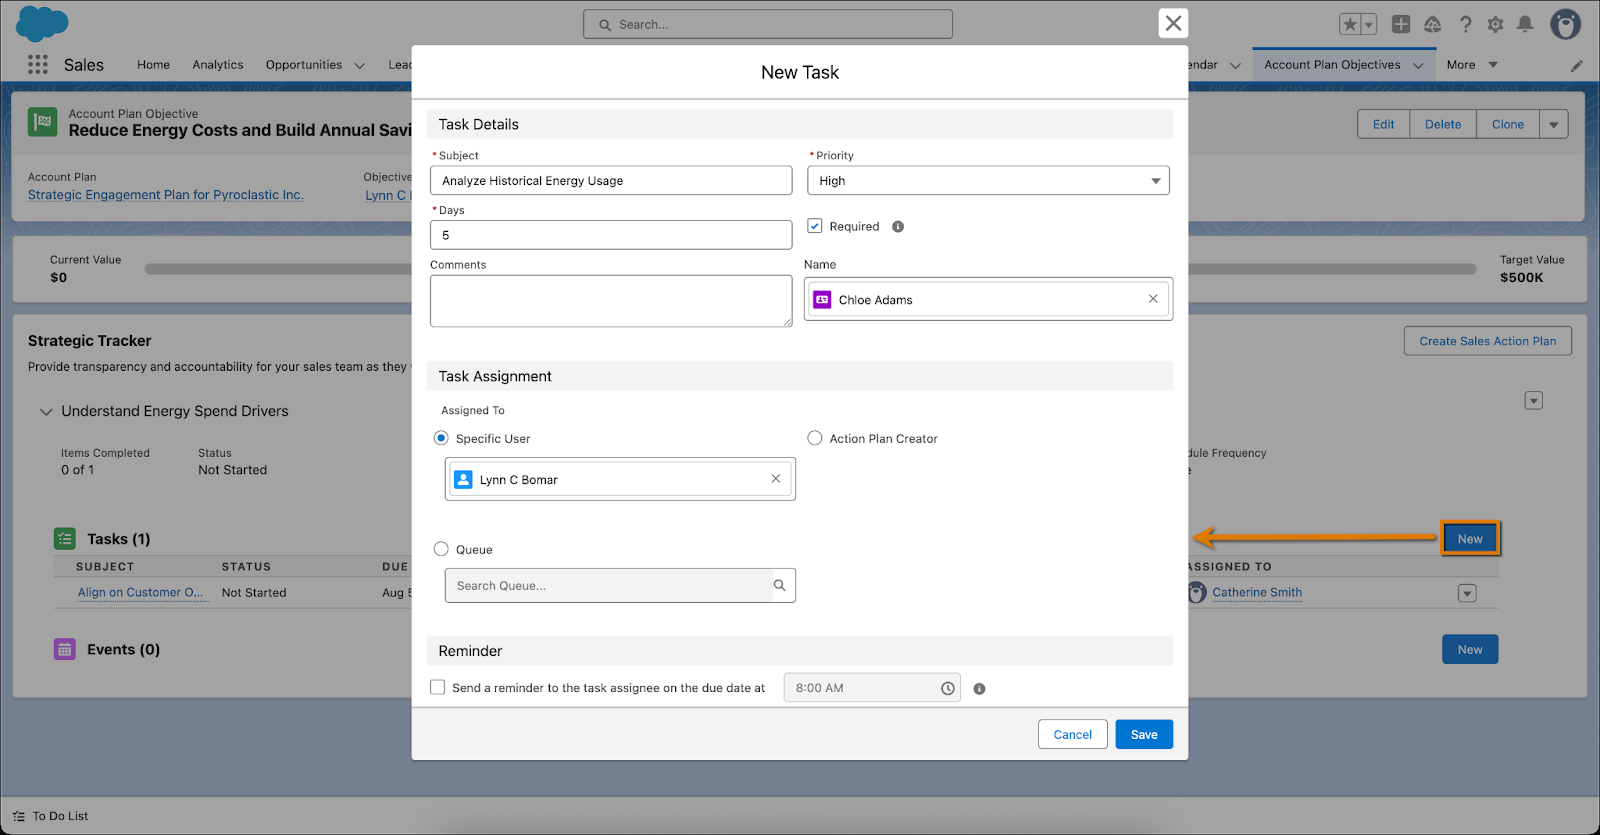Open the Account Plan Objectives tab
The height and width of the screenshot is (835, 1600).
coord(1332,65)
